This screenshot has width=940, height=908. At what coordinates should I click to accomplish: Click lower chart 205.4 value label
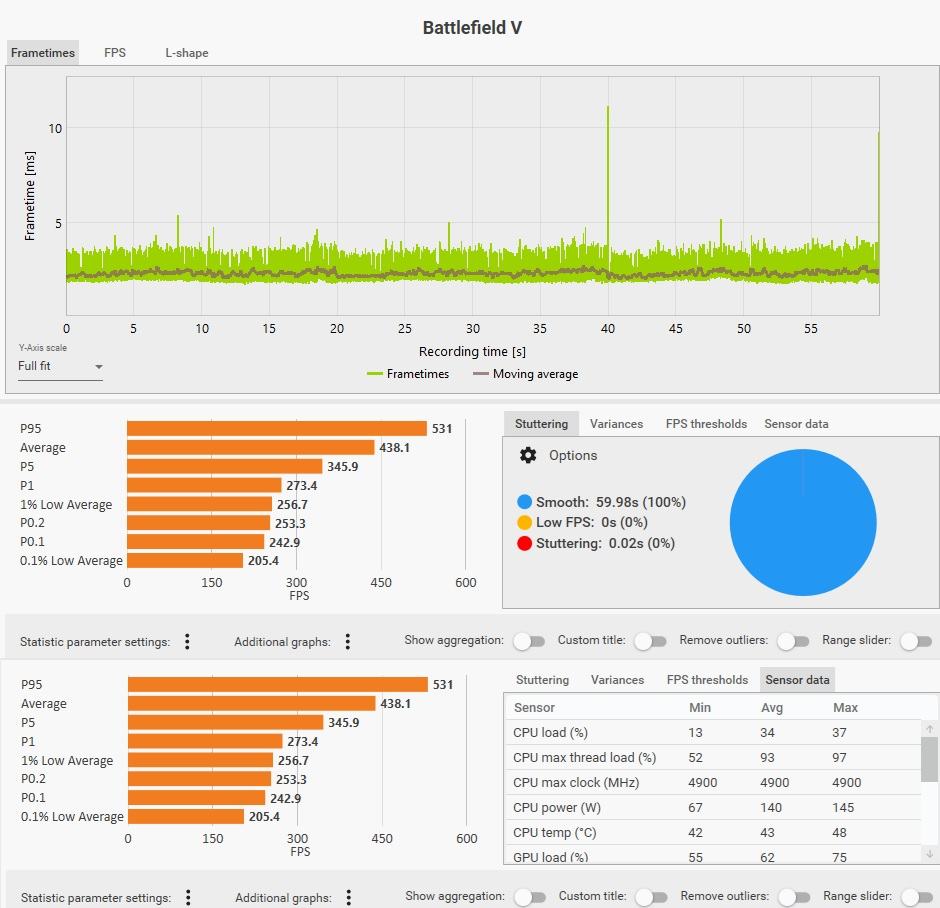point(264,816)
